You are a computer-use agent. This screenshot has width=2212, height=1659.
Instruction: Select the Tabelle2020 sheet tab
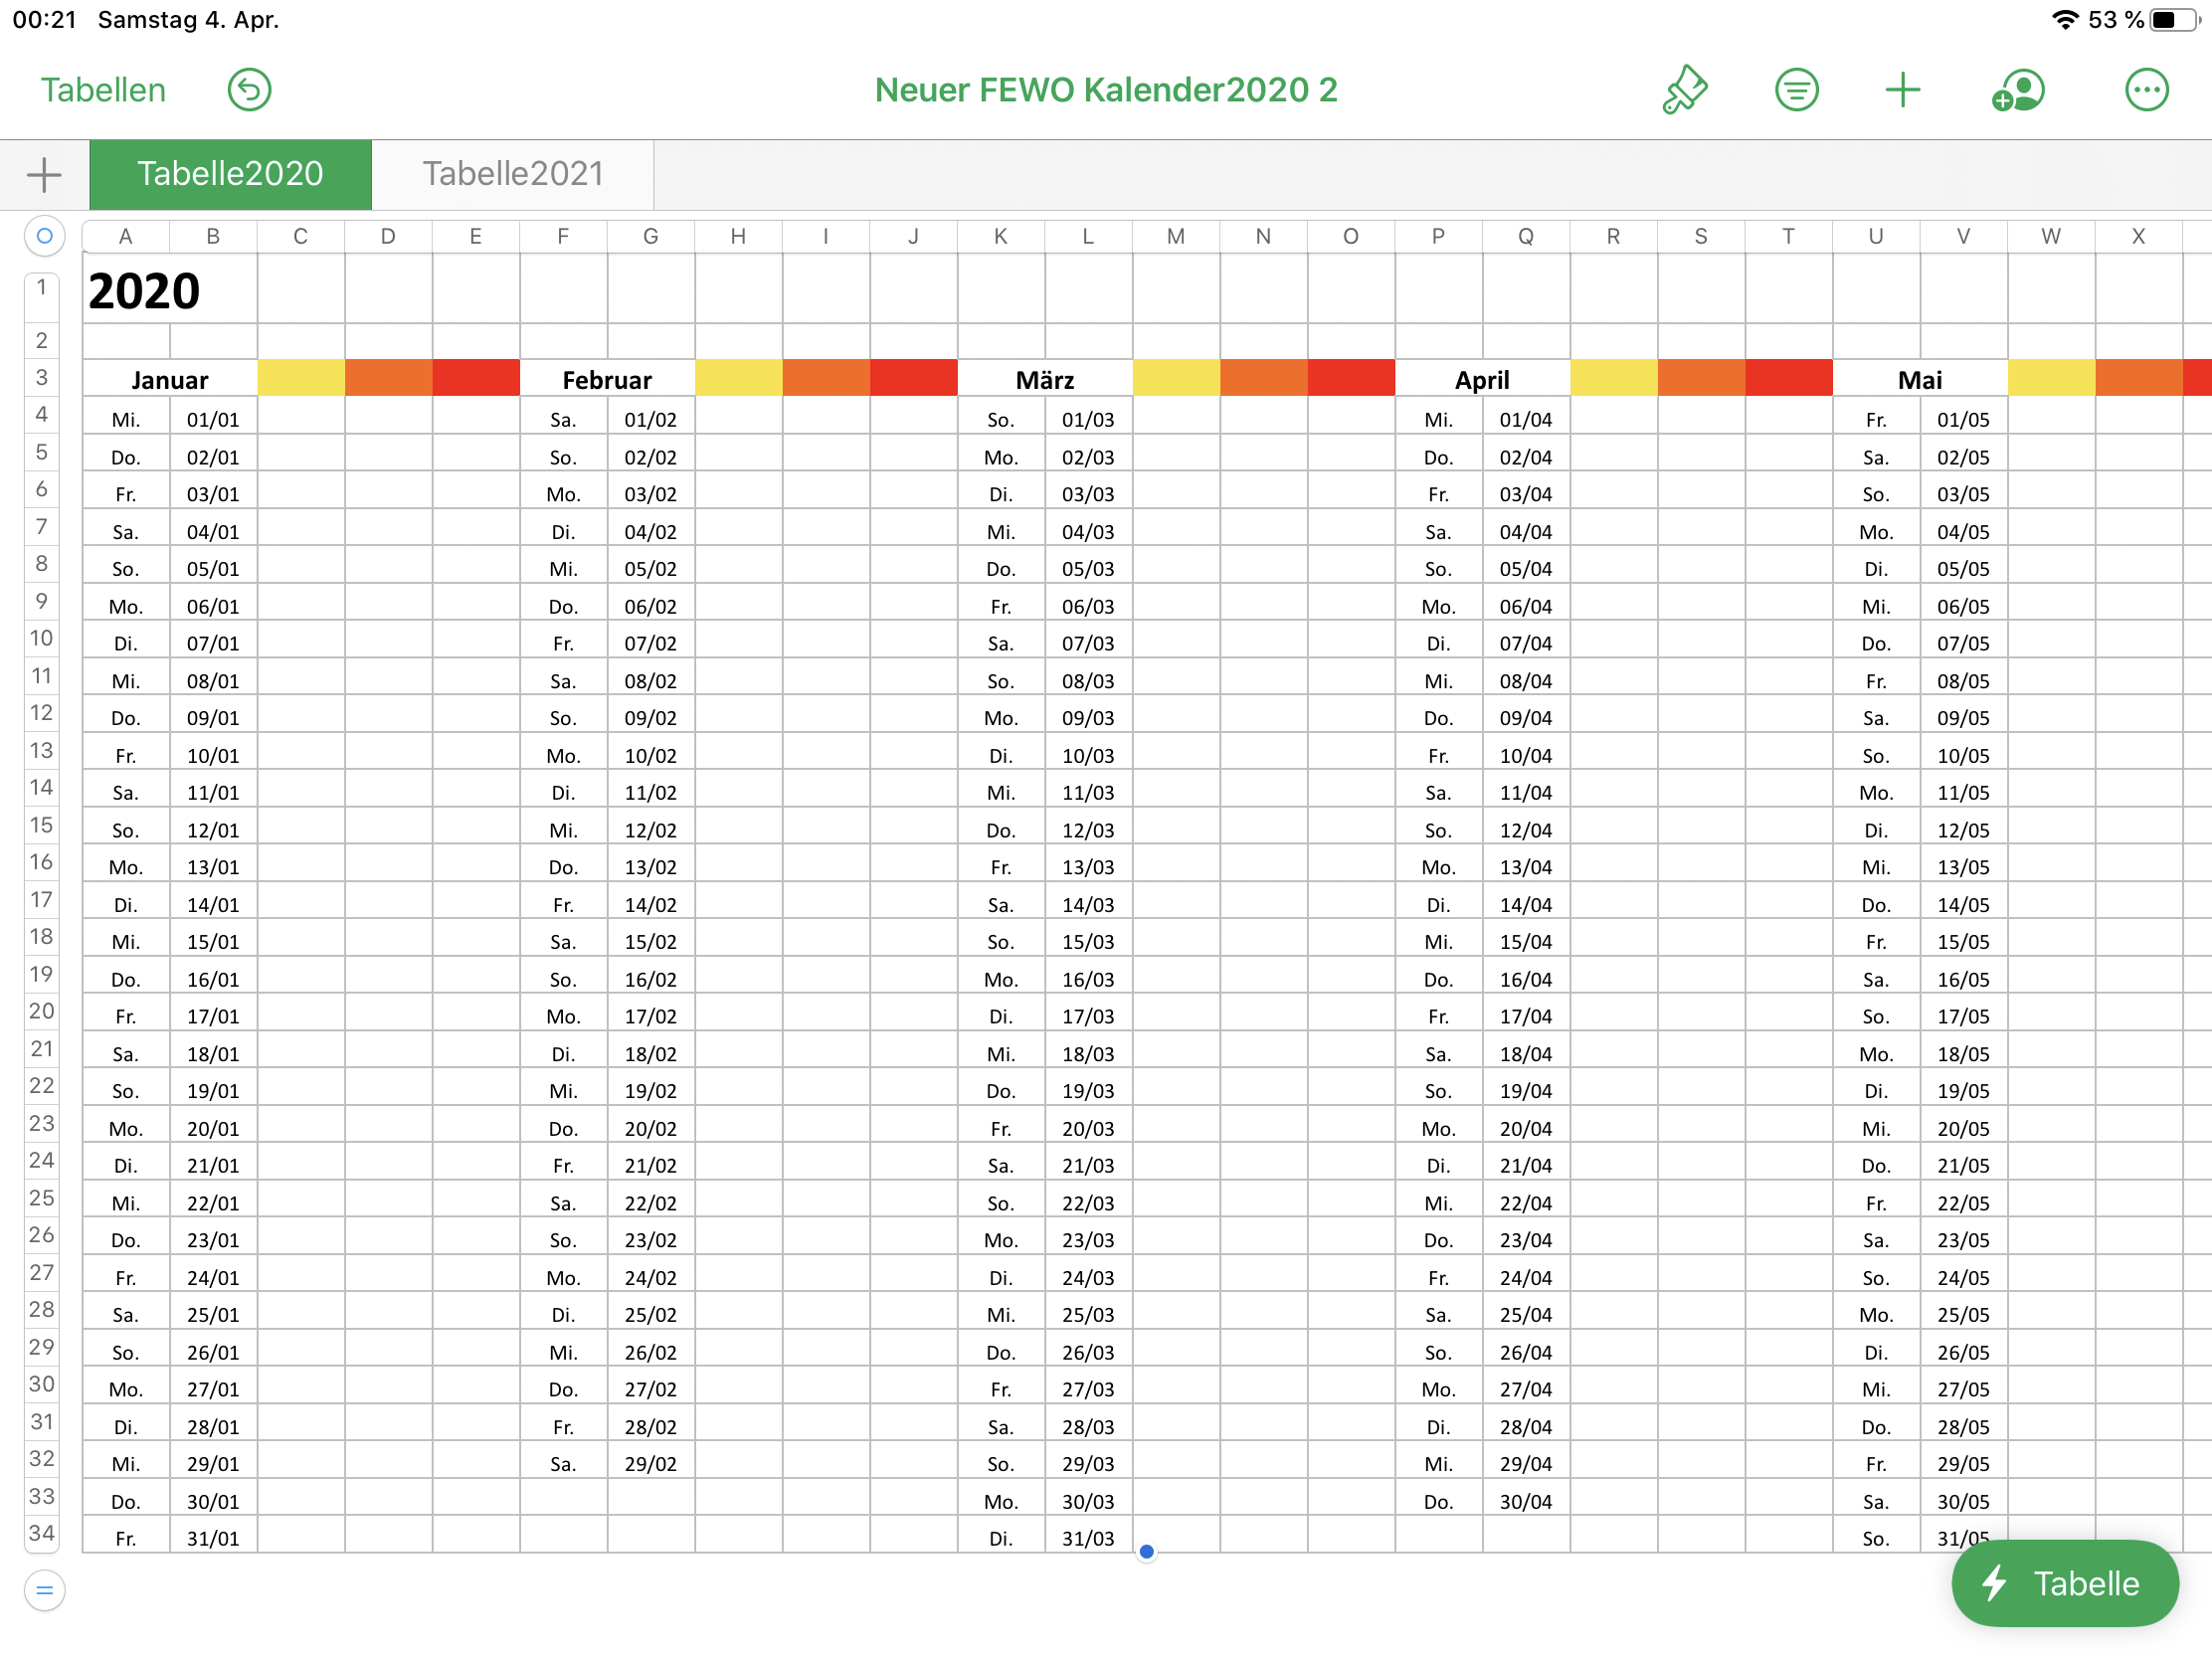pyautogui.click(x=230, y=174)
